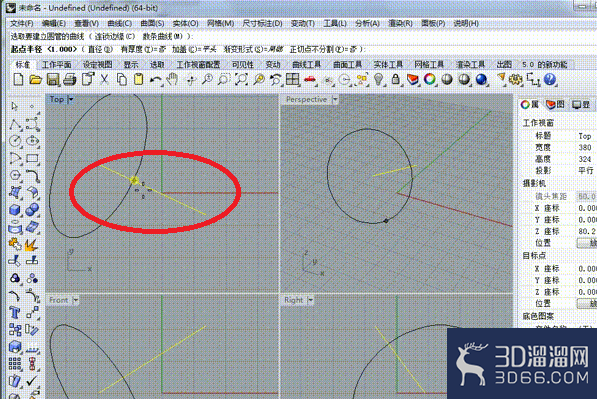
Task: Open the 渲染(R) menu
Action: click(400, 24)
